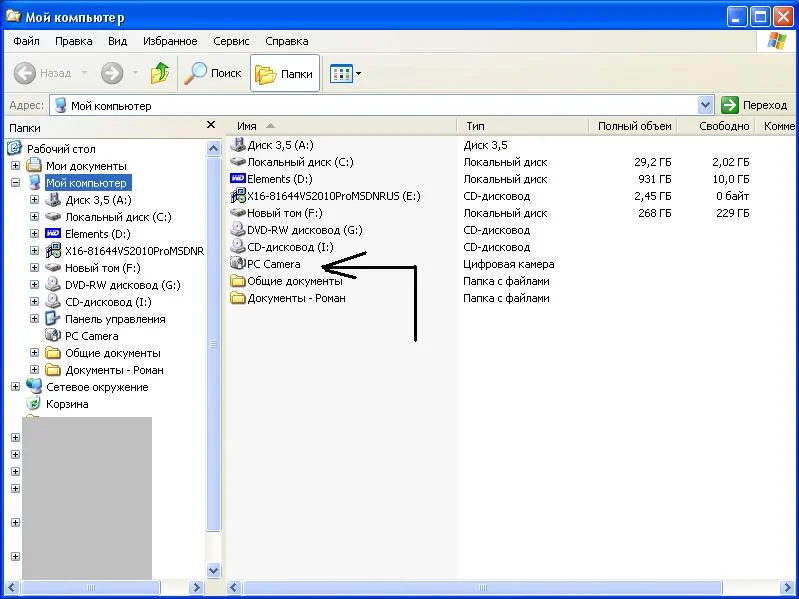Select the WD Elements (D:) icon in list
The height and width of the screenshot is (599, 799).
(x=237, y=179)
